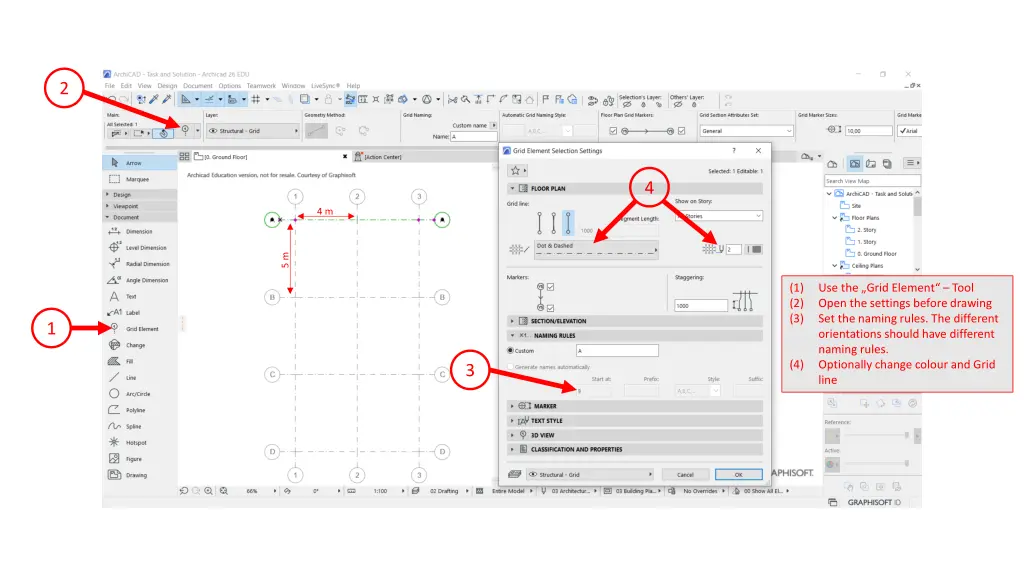Open the Dot & Dashed line type dropdown
The height and width of the screenshot is (576, 1024).
[596, 249]
